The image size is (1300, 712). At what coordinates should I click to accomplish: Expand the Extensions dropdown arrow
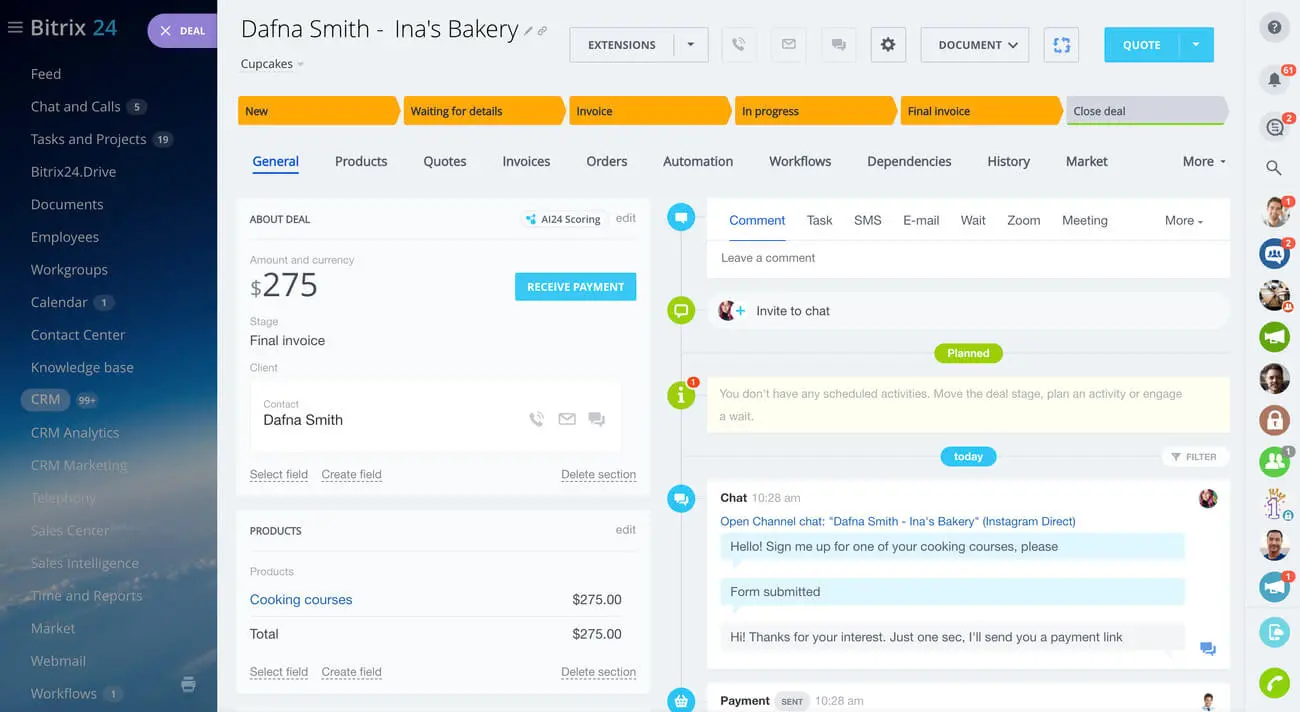pyautogui.click(x=691, y=45)
